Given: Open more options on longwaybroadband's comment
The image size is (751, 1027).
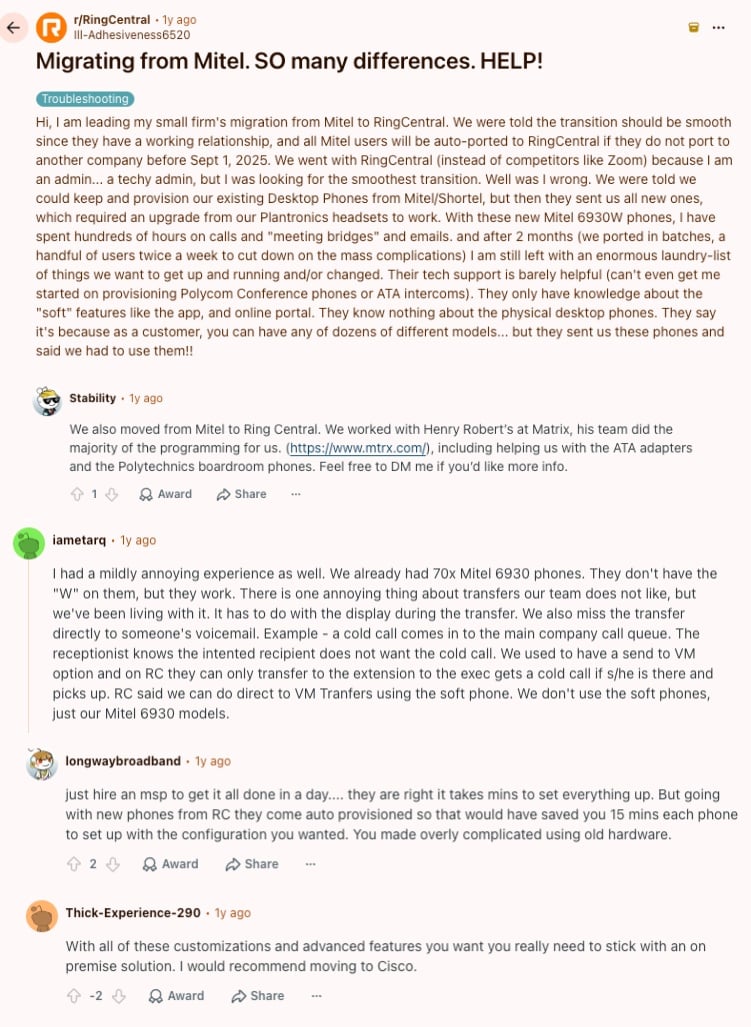Looking at the screenshot, I should click(x=310, y=864).
